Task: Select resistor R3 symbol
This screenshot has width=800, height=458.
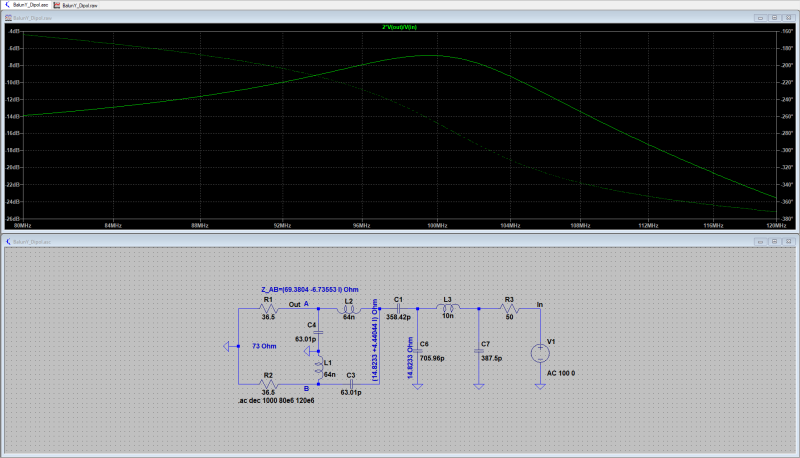Action: pyautogui.click(x=509, y=309)
